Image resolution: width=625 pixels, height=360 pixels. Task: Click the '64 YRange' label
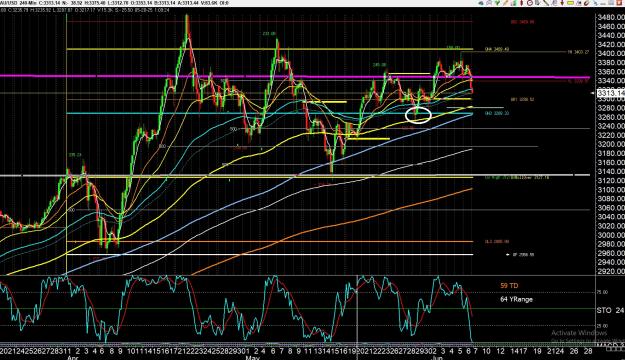tap(516, 299)
